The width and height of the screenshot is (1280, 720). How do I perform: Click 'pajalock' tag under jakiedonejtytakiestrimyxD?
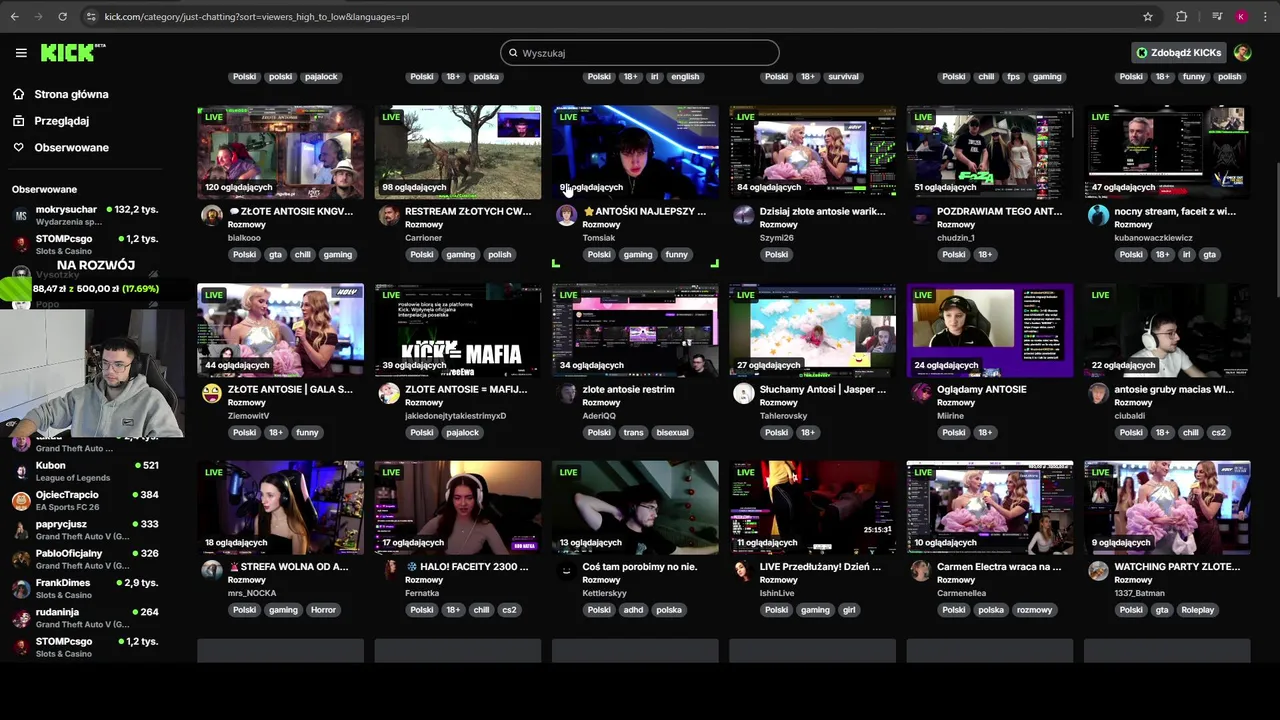tap(463, 433)
